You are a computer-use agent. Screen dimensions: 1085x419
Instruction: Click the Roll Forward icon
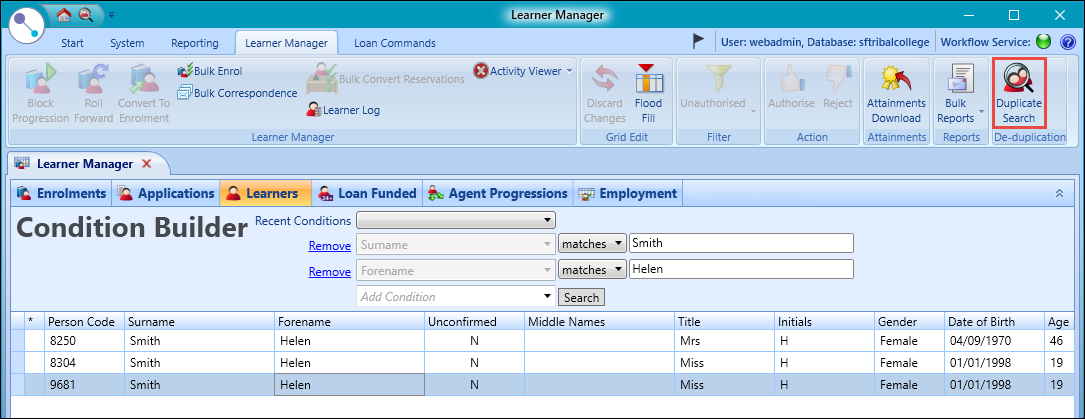(x=94, y=78)
